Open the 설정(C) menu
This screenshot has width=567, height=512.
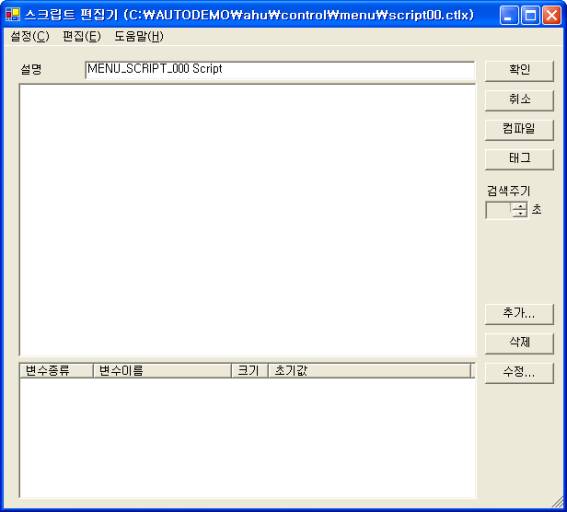pyautogui.click(x=30, y=36)
